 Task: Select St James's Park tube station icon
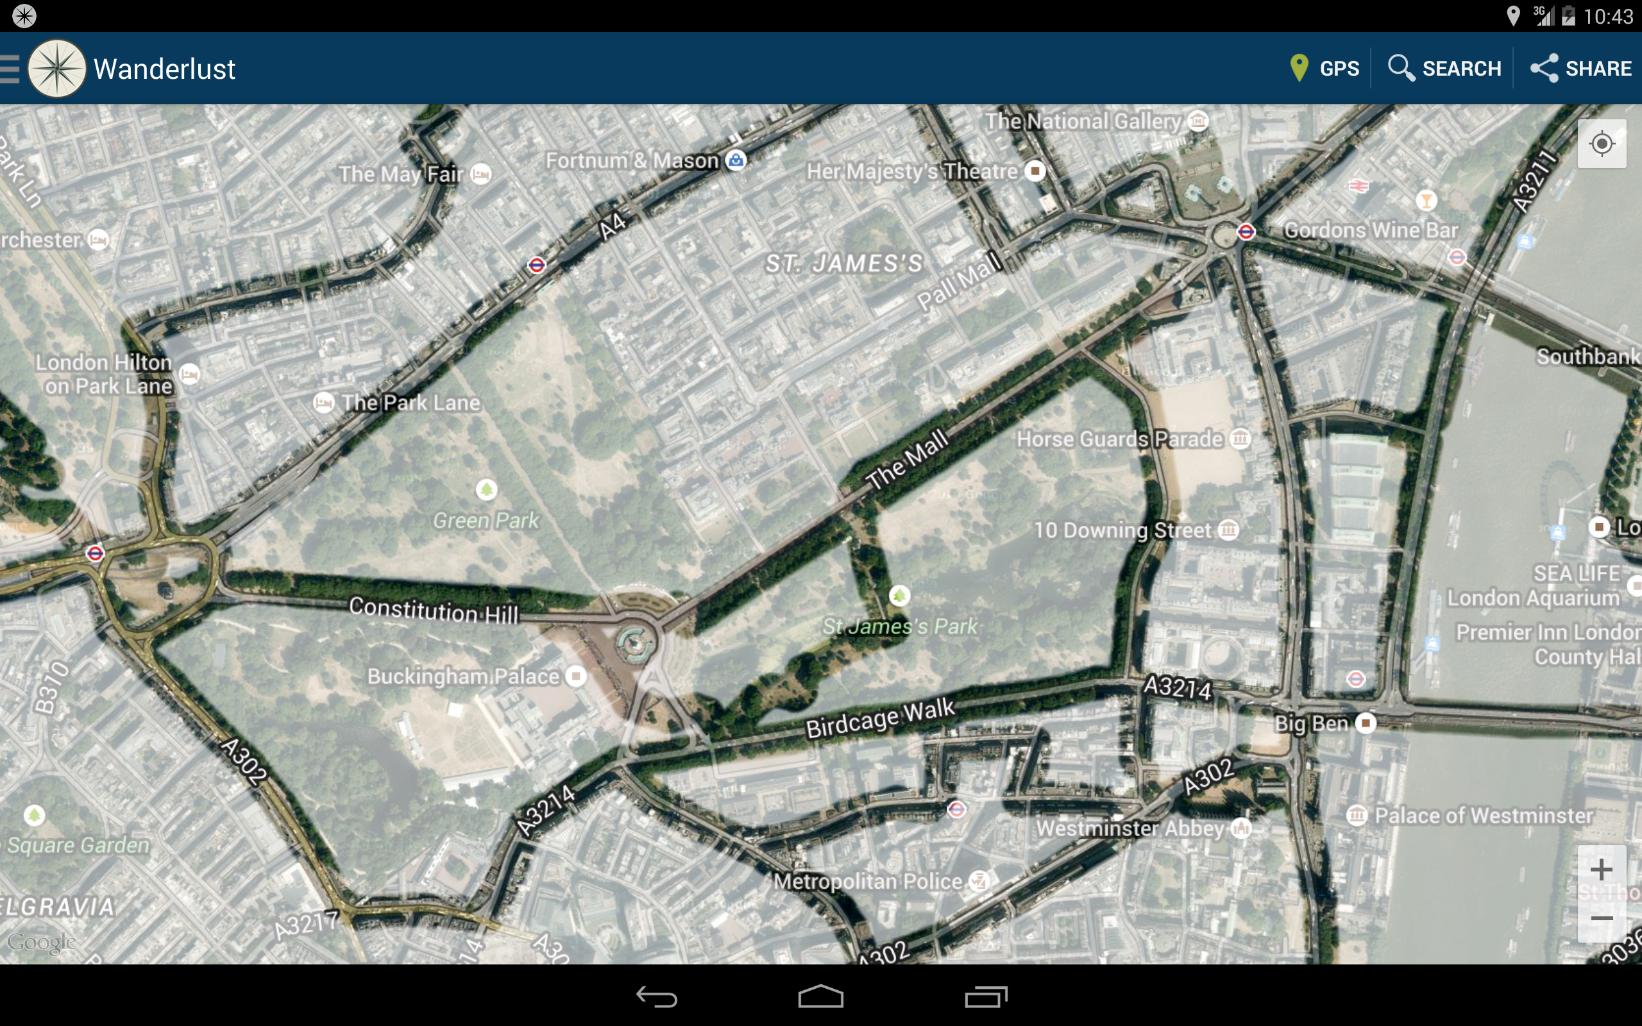[957, 809]
